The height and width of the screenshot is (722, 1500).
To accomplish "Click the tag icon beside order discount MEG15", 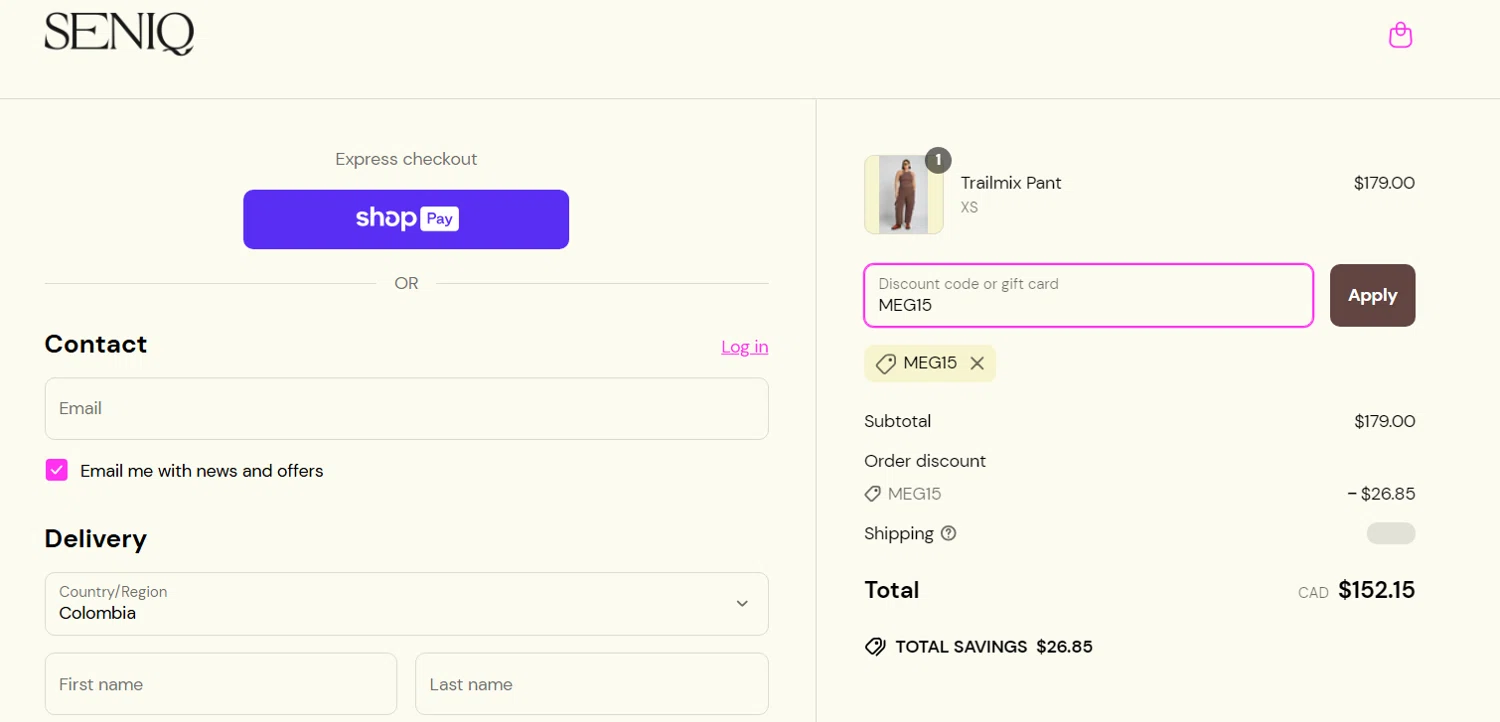I will pyautogui.click(x=873, y=494).
